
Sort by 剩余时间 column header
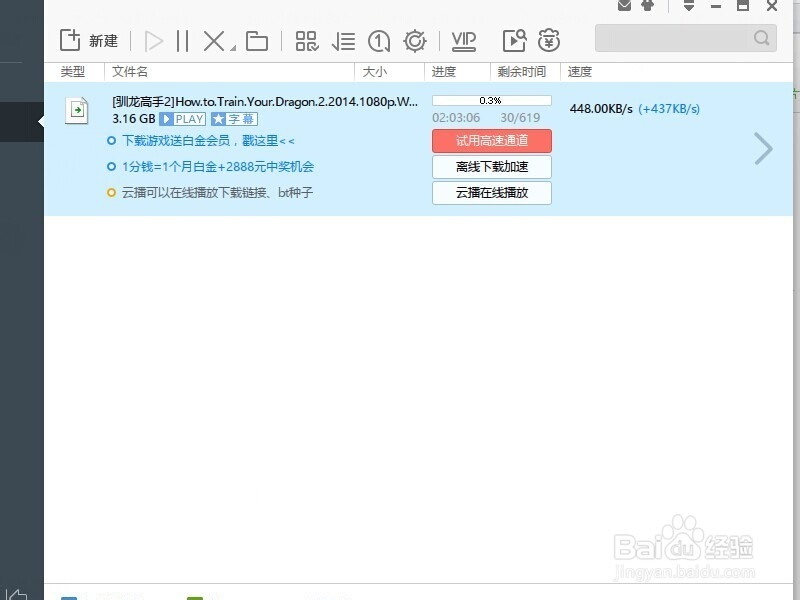pos(522,72)
